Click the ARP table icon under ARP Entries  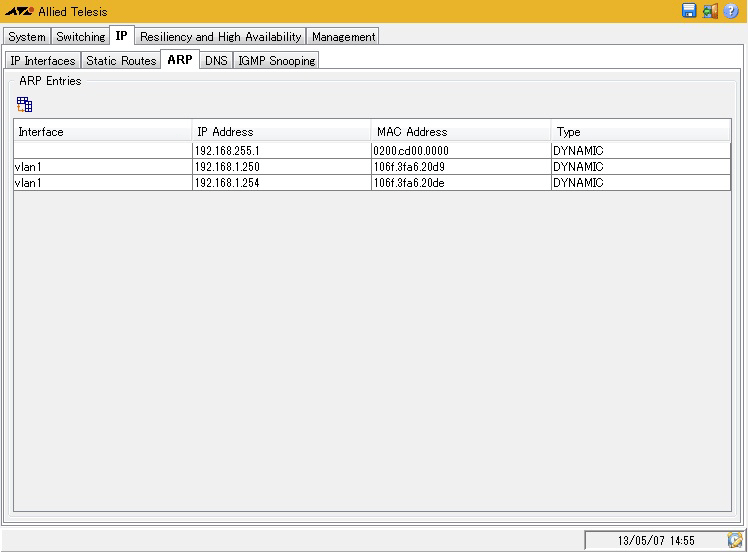pyautogui.click(x=25, y=104)
